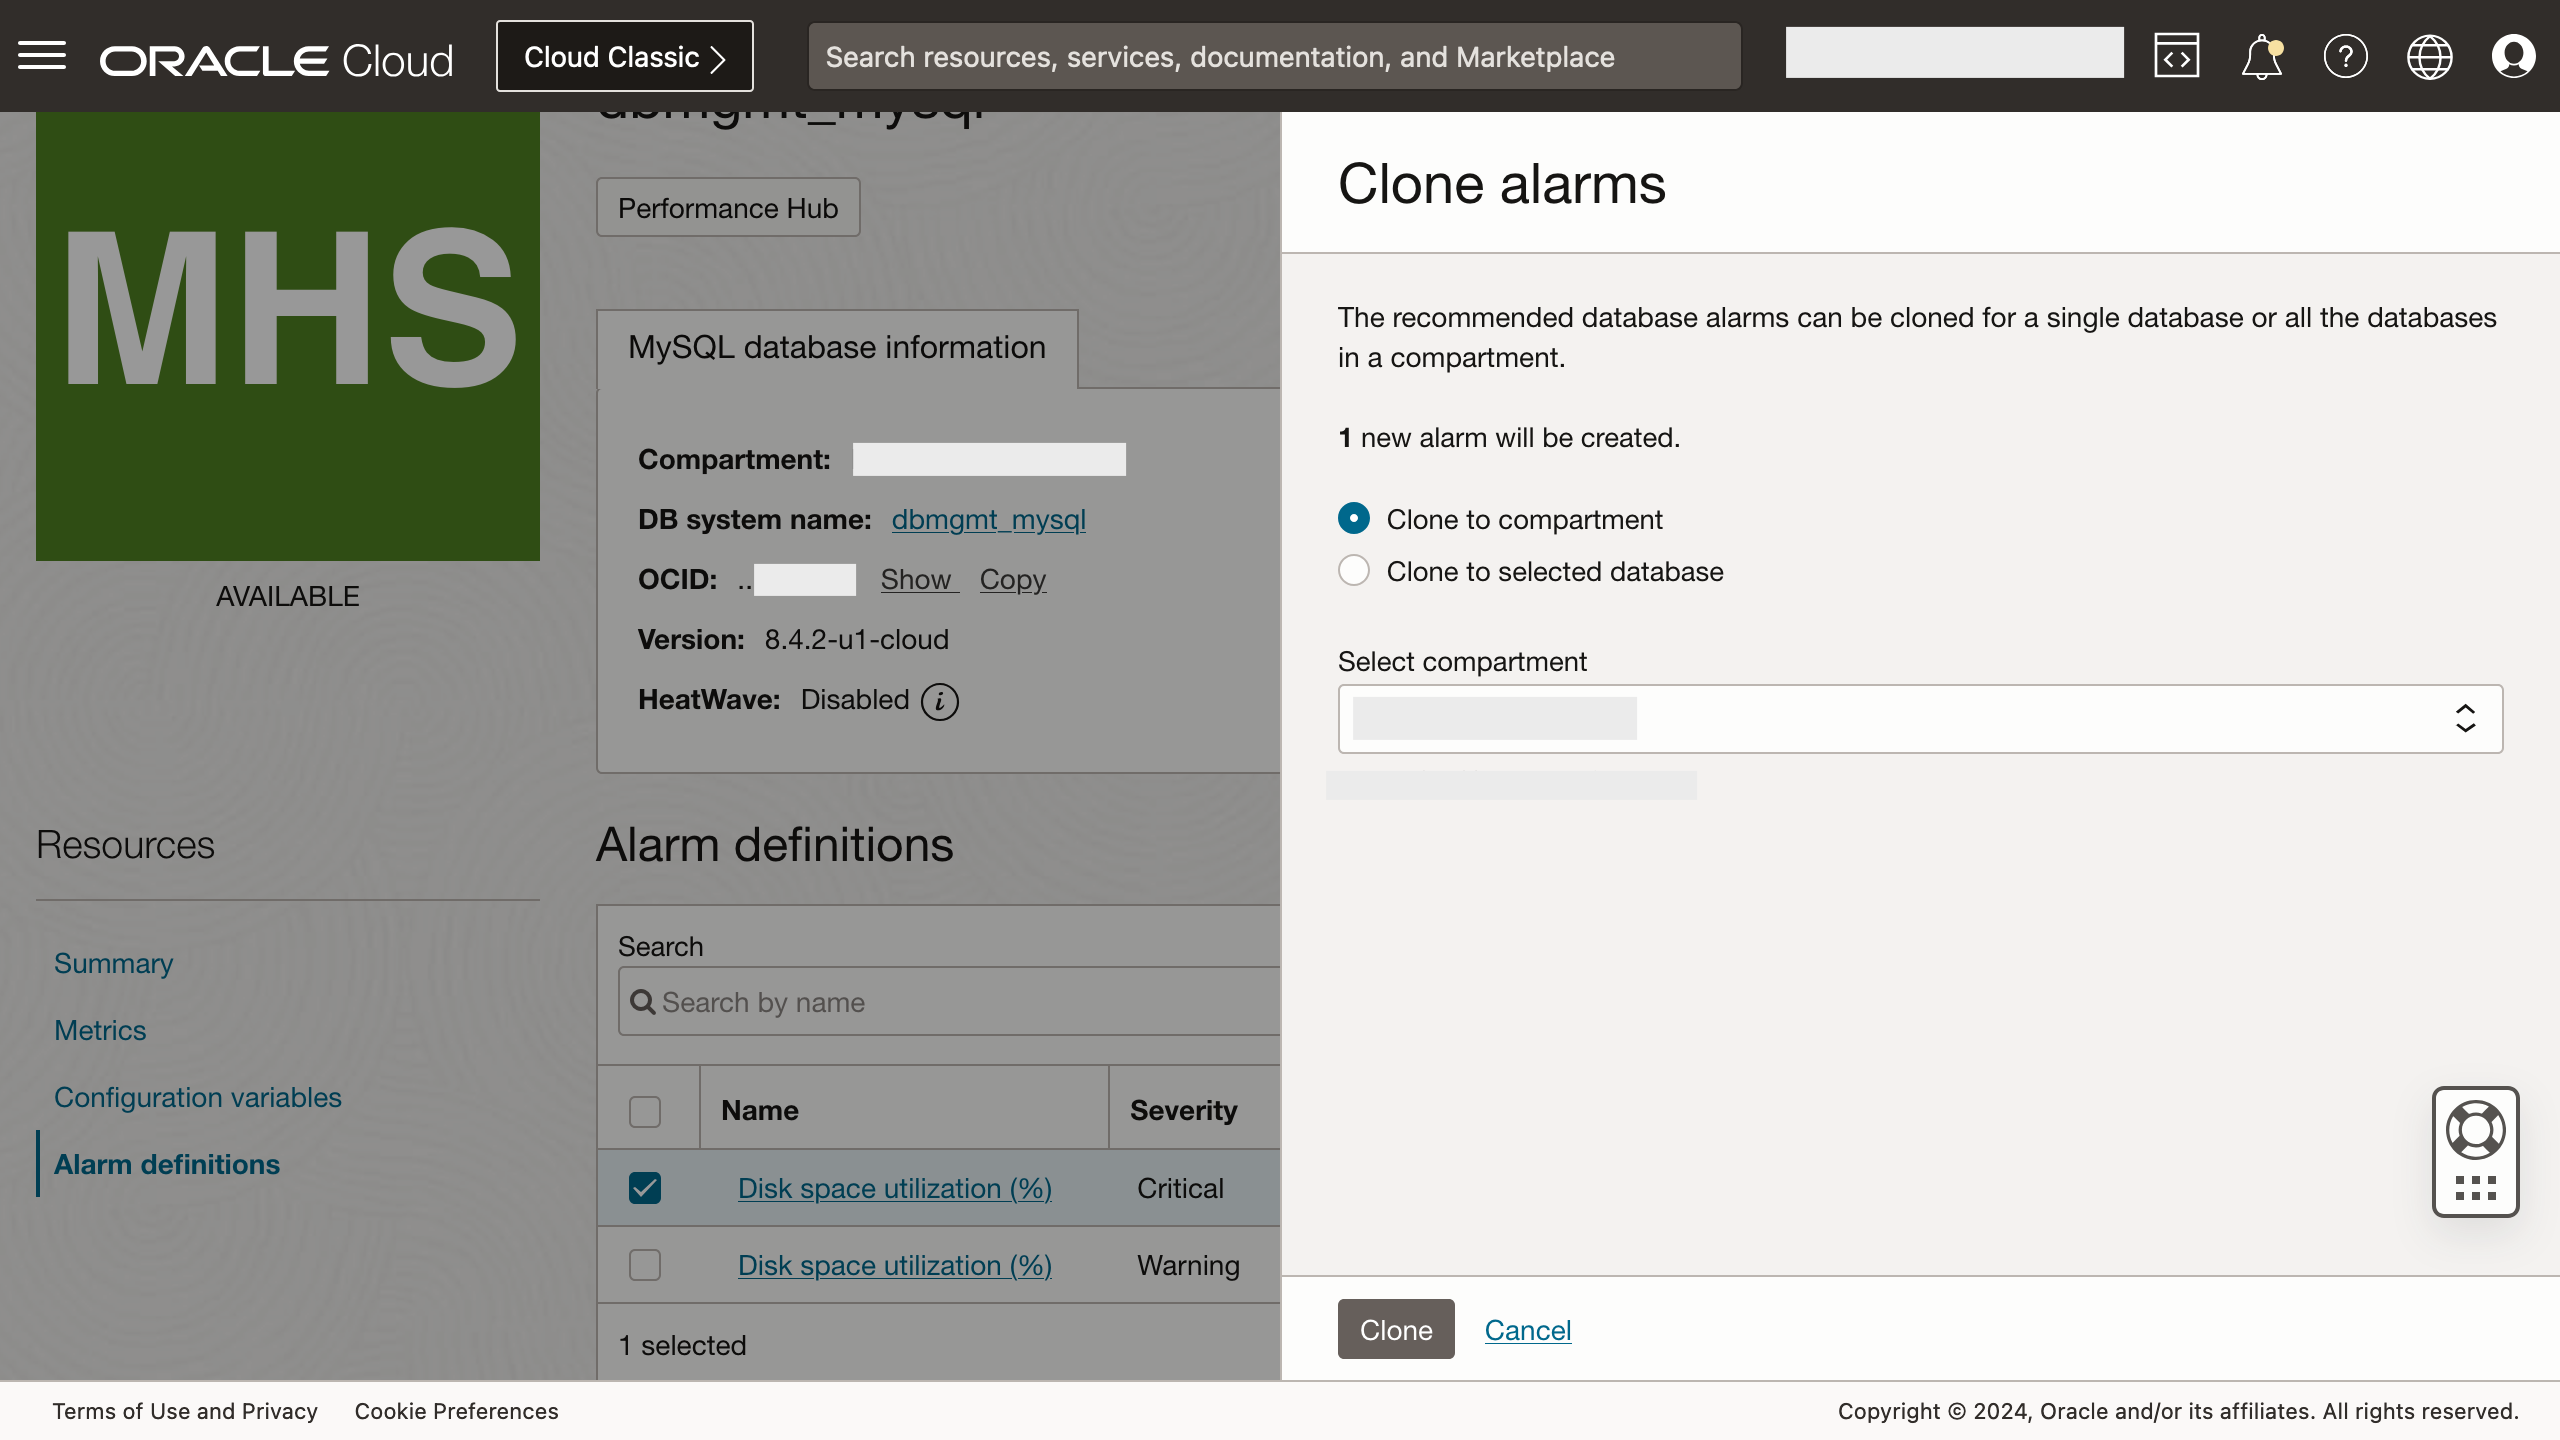The image size is (2560, 1440).
Task: Uncheck the Critical Disk space utilization alarm
Action: point(645,1188)
